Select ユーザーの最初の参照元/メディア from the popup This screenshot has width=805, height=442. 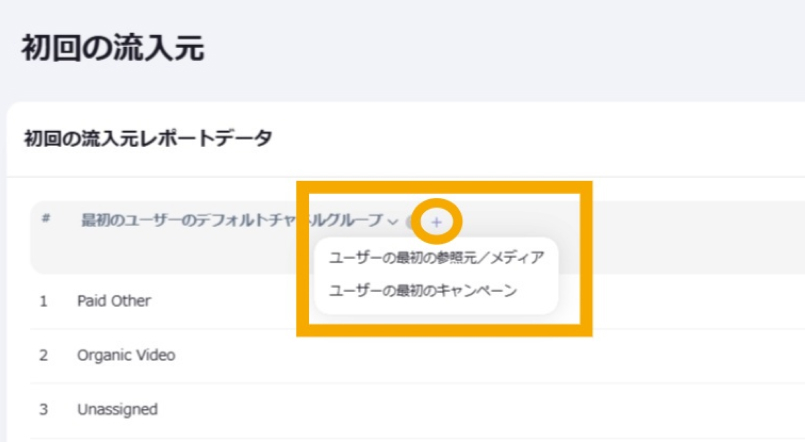436,258
